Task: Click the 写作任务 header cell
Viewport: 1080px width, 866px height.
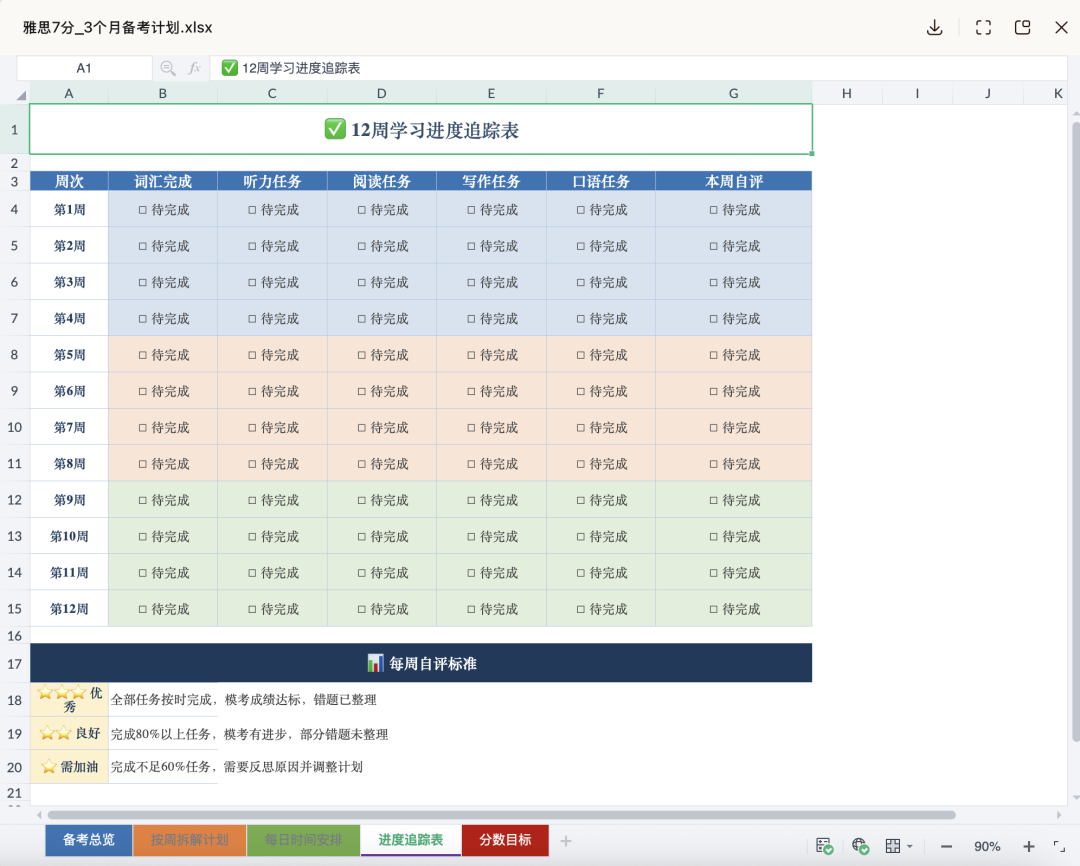Action: (491, 181)
